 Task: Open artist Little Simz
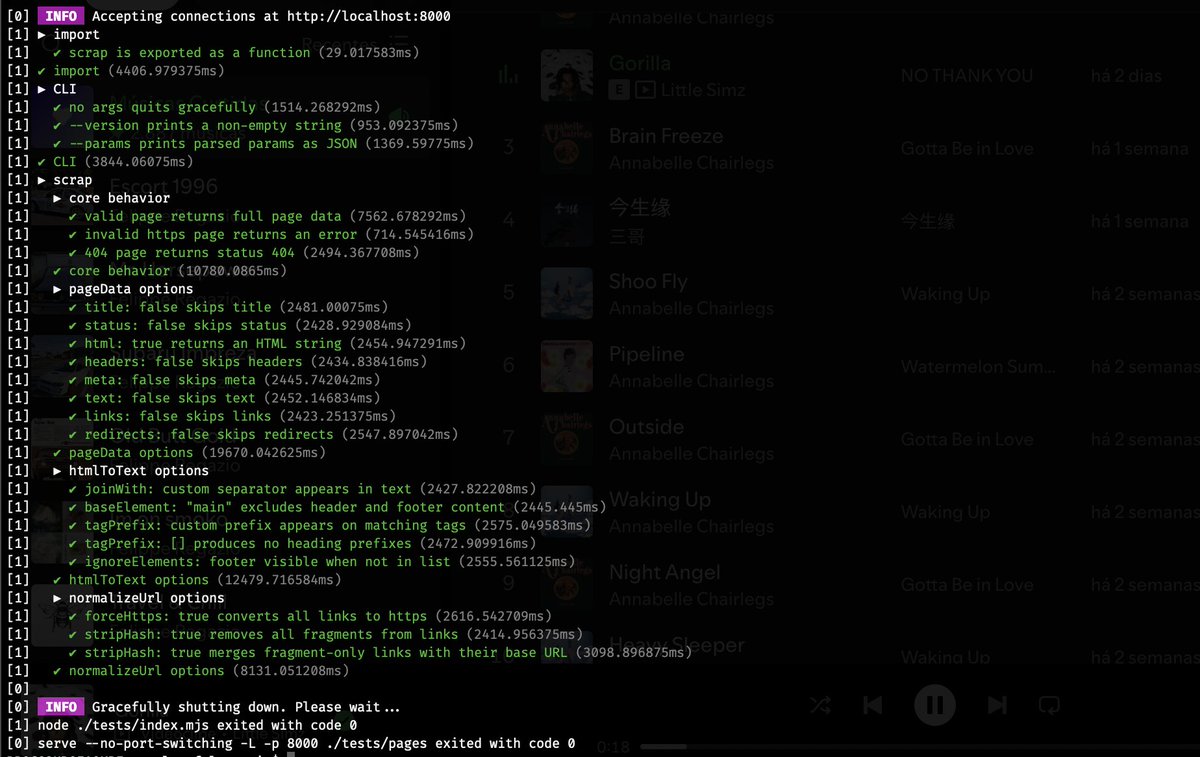[703, 90]
